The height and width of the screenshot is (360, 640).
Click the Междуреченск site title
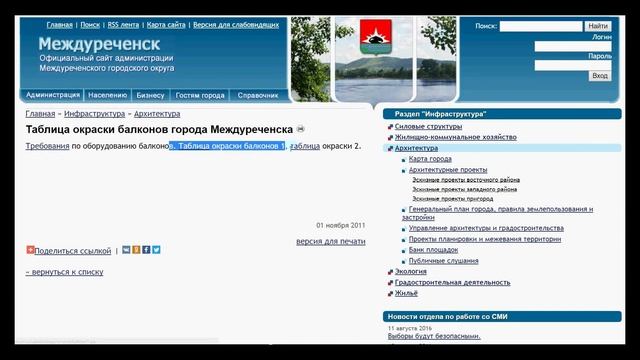100,44
